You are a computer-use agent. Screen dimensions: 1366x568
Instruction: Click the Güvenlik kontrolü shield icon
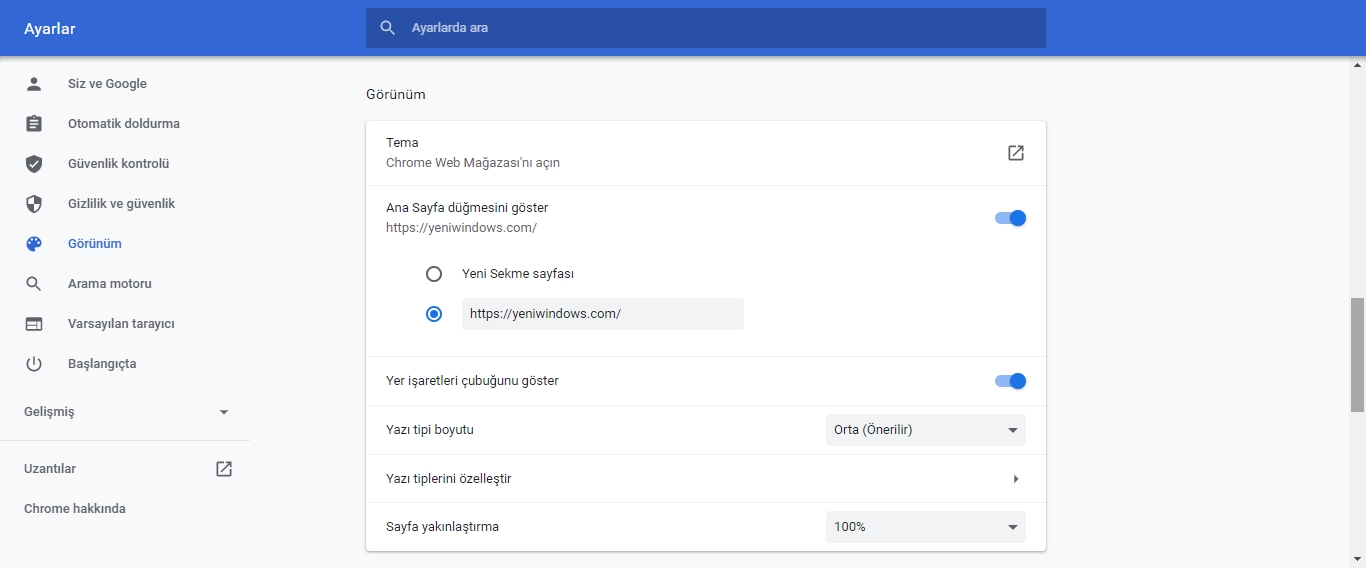coord(34,164)
